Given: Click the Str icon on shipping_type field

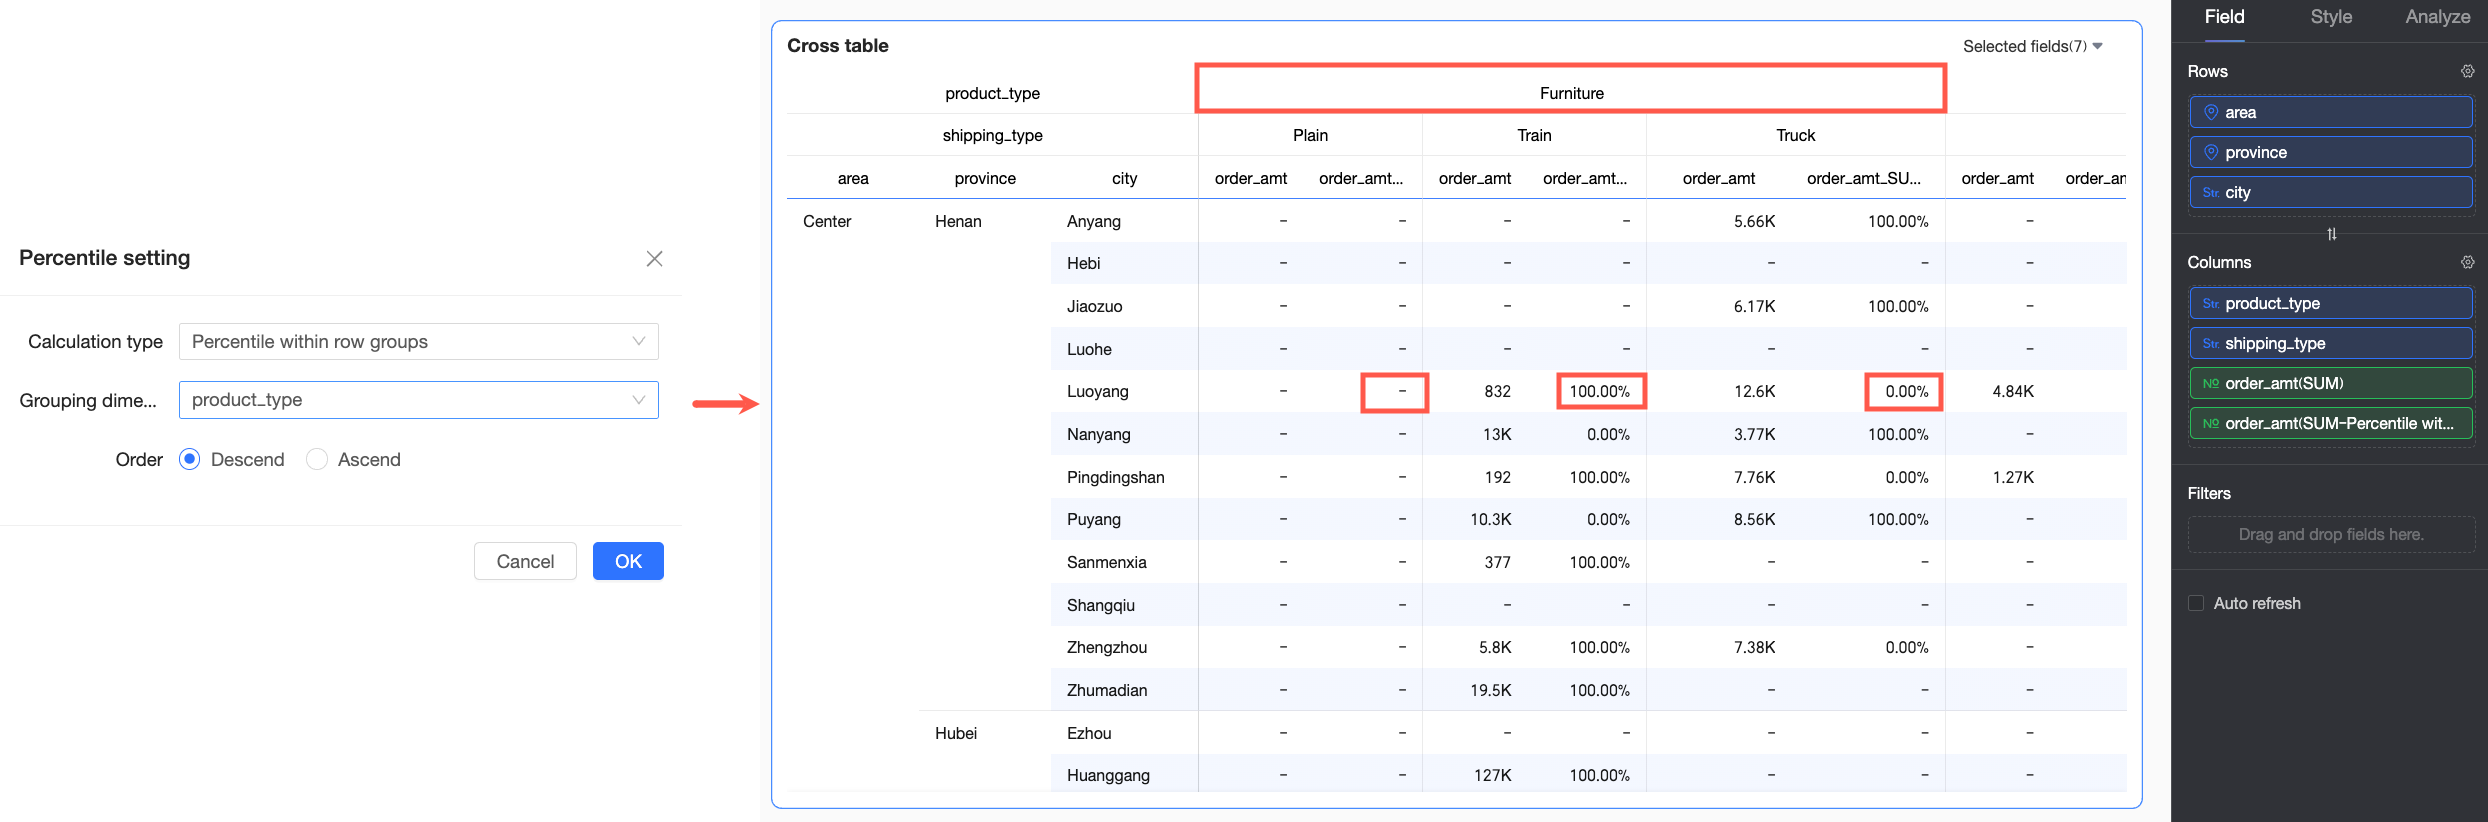Looking at the screenshot, I should point(2211,344).
